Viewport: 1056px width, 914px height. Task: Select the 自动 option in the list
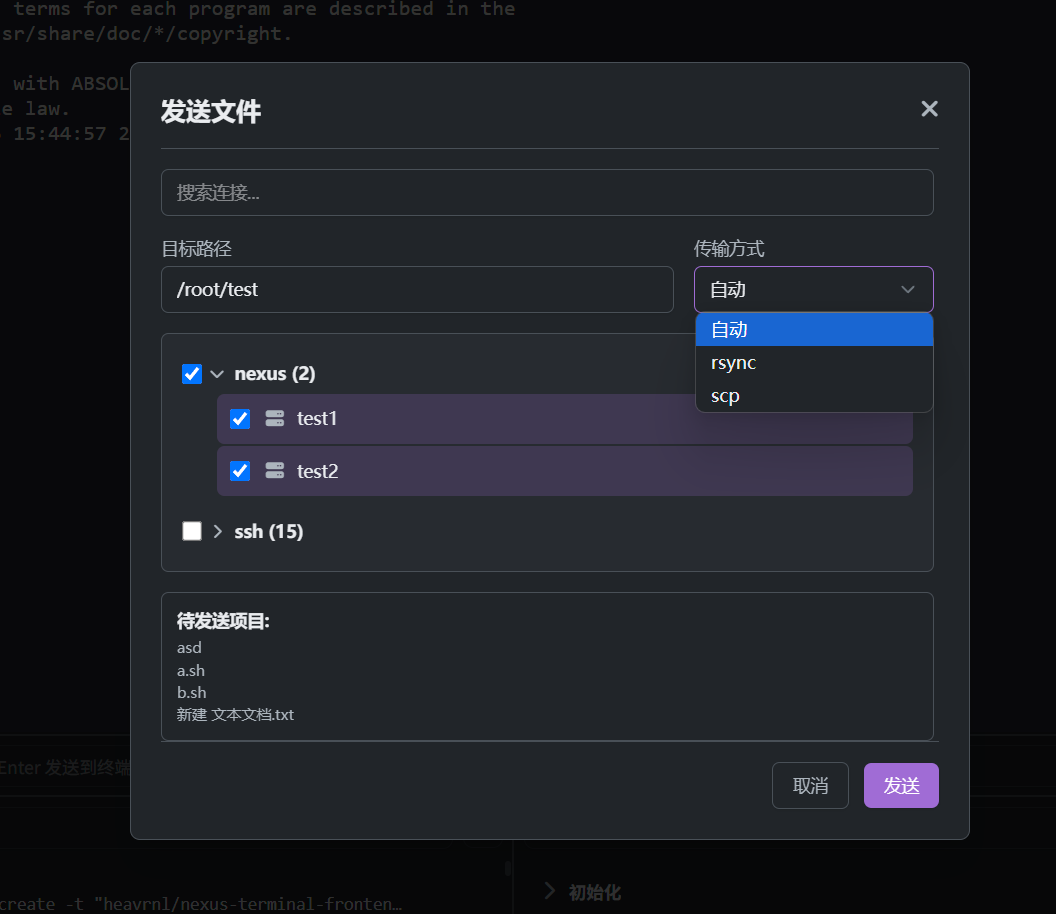(814, 329)
